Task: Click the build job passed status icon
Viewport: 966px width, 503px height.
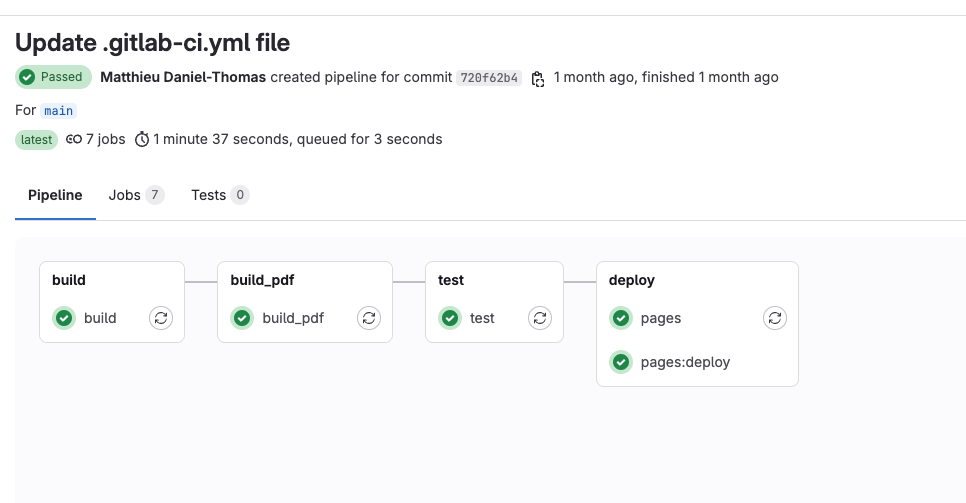Action: [x=64, y=318]
